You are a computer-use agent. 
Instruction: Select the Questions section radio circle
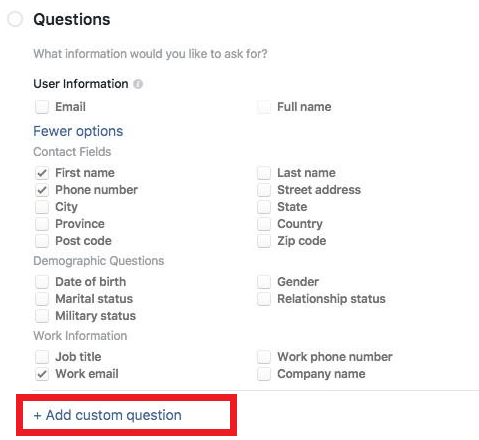[x=15, y=19]
